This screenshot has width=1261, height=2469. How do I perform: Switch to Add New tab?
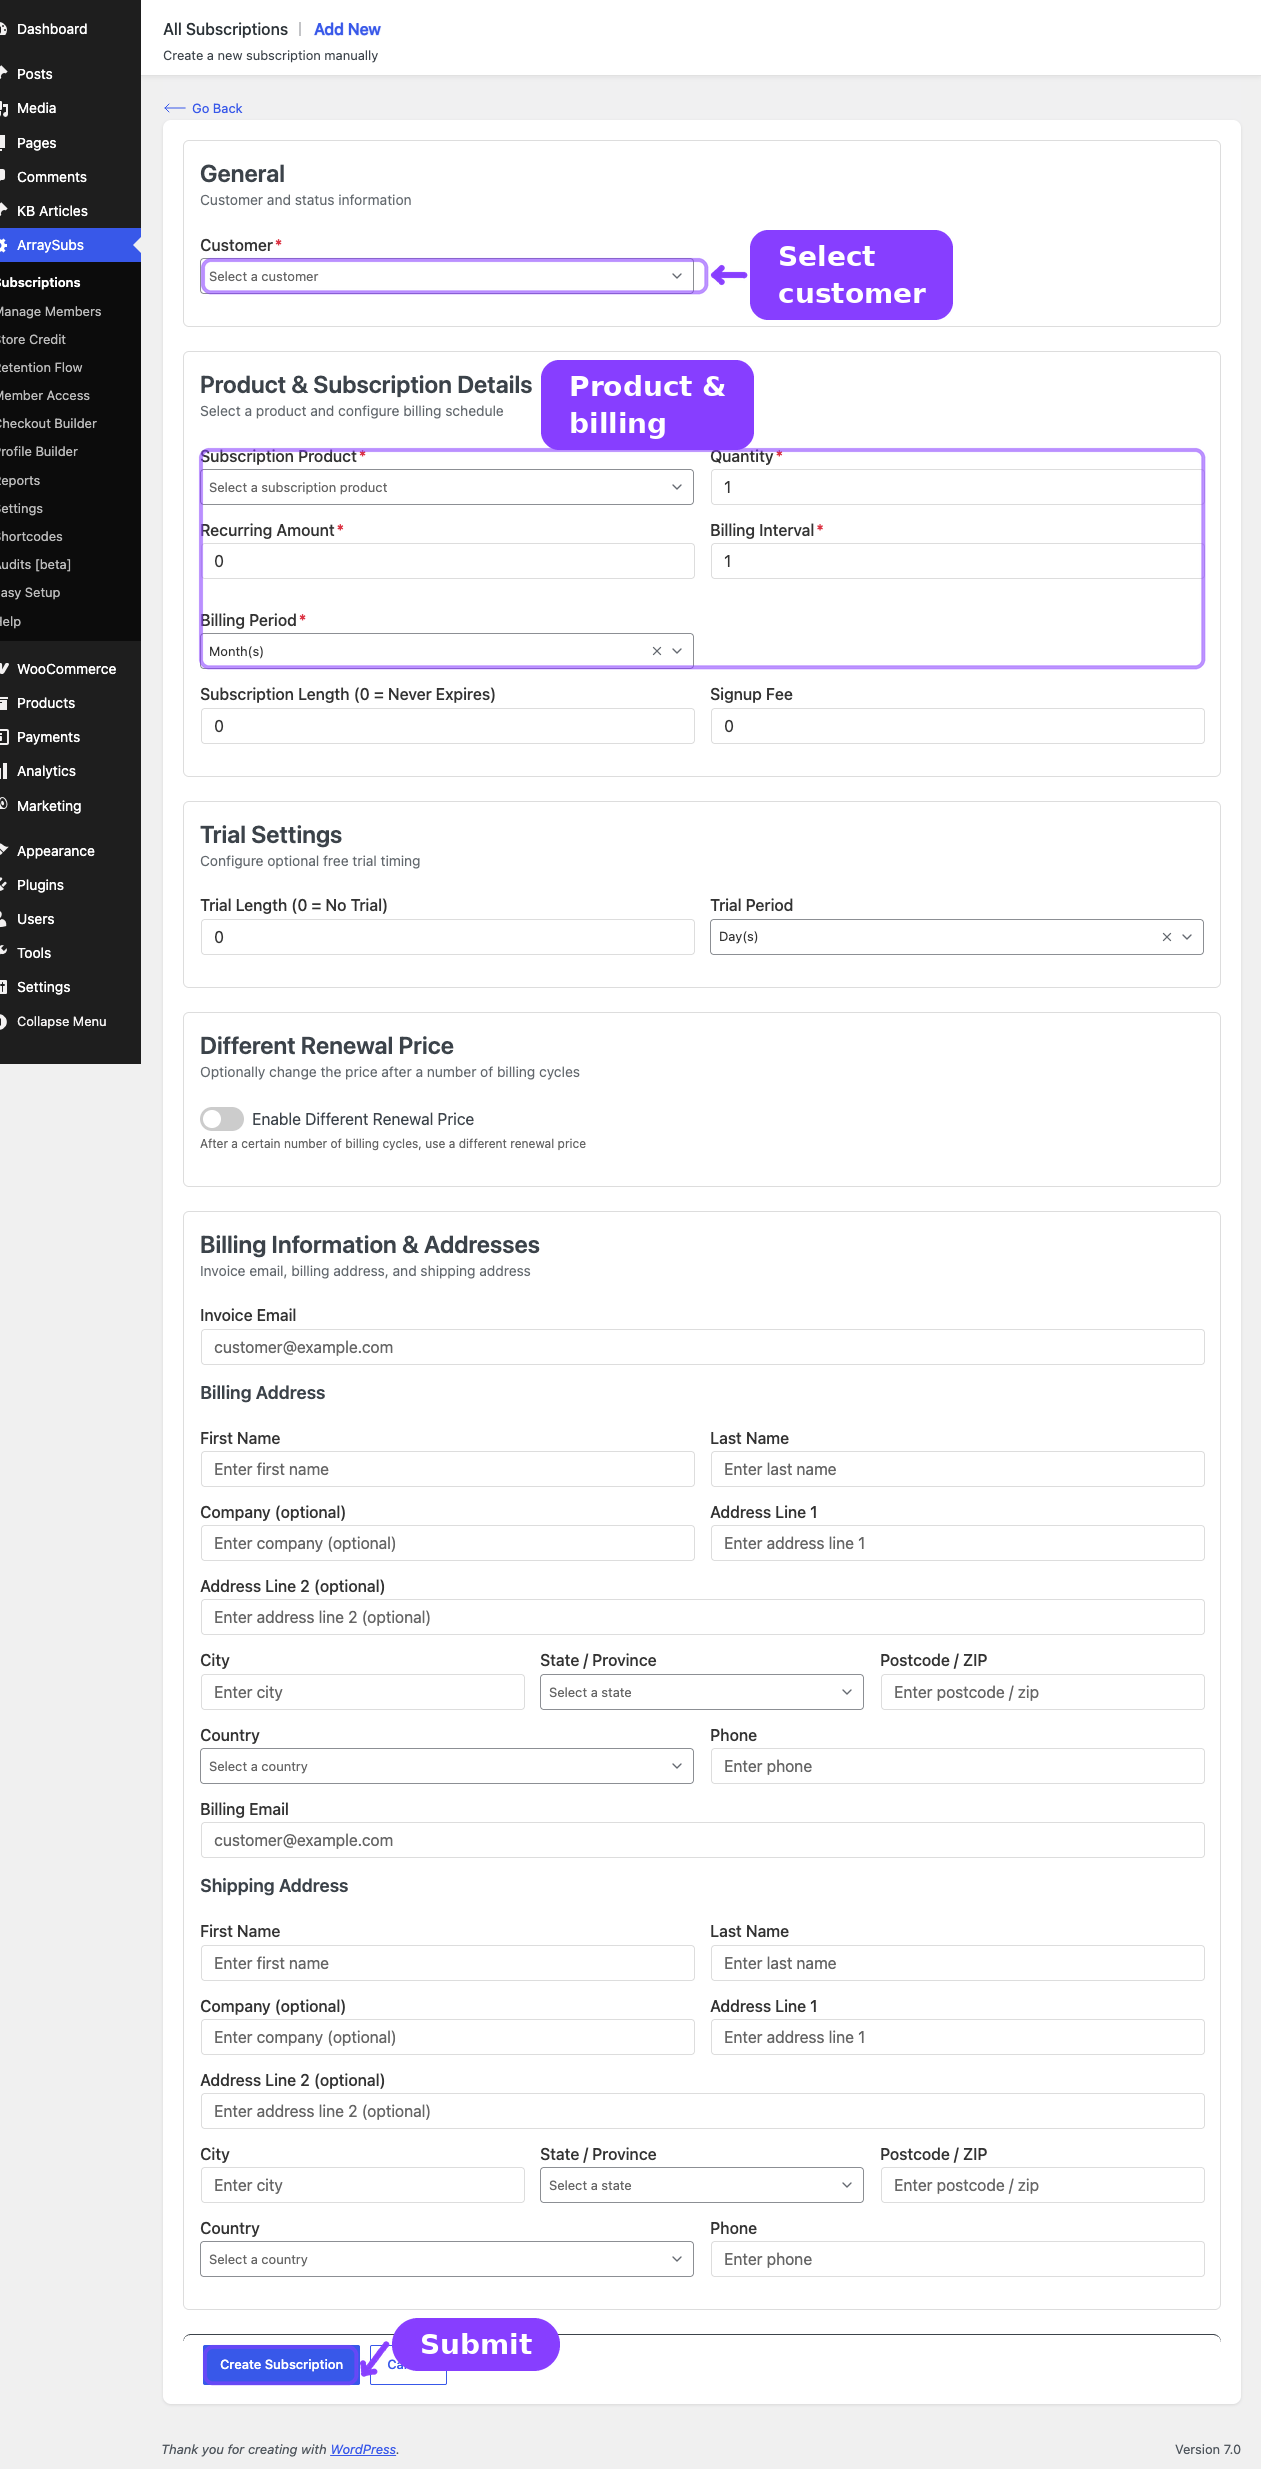[x=347, y=29]
